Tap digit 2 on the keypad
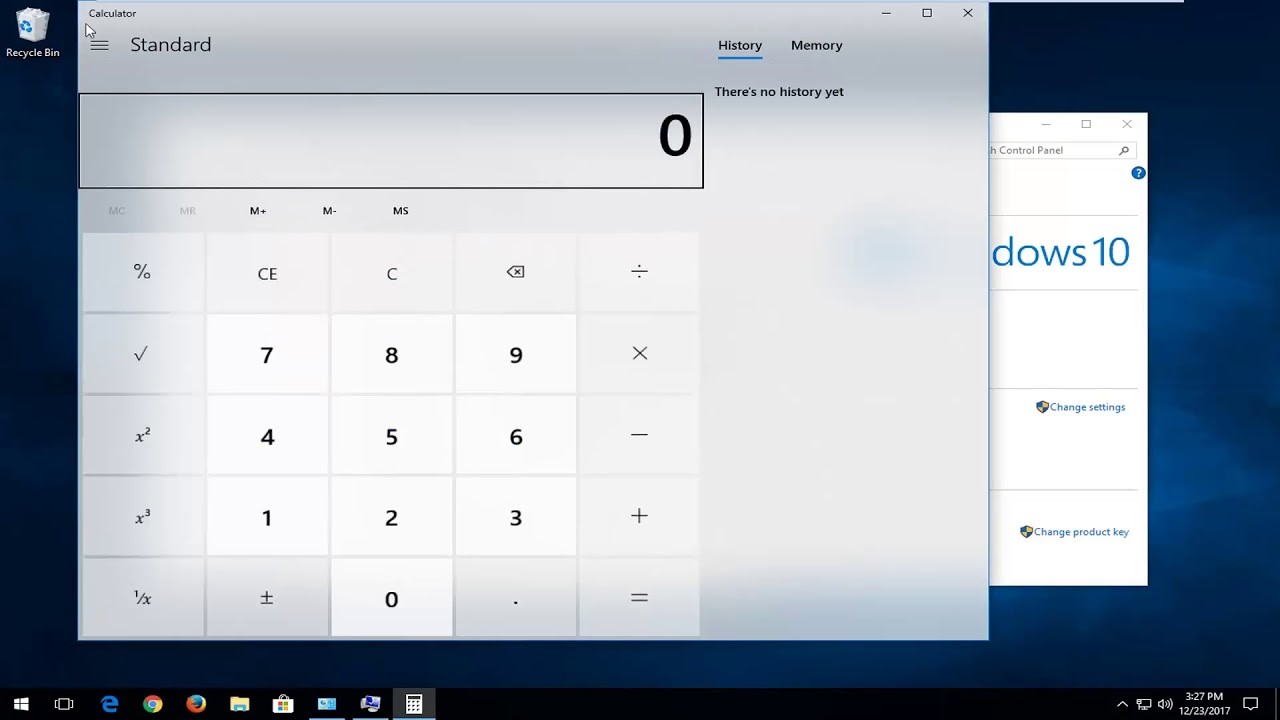This screenshot has width=1280, height=720. point(391,516)
